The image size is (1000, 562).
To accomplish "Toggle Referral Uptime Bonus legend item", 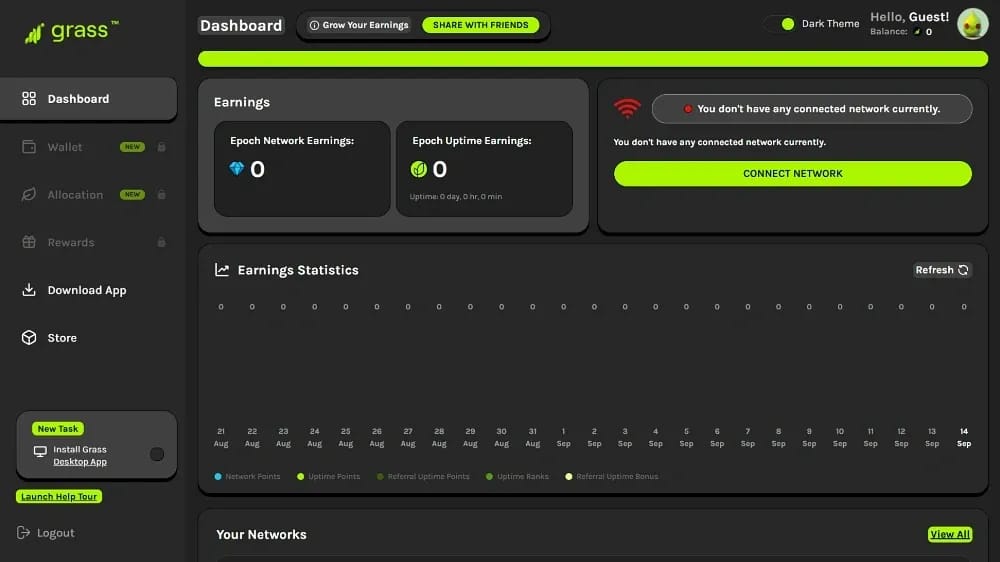I will click(612, 477).
